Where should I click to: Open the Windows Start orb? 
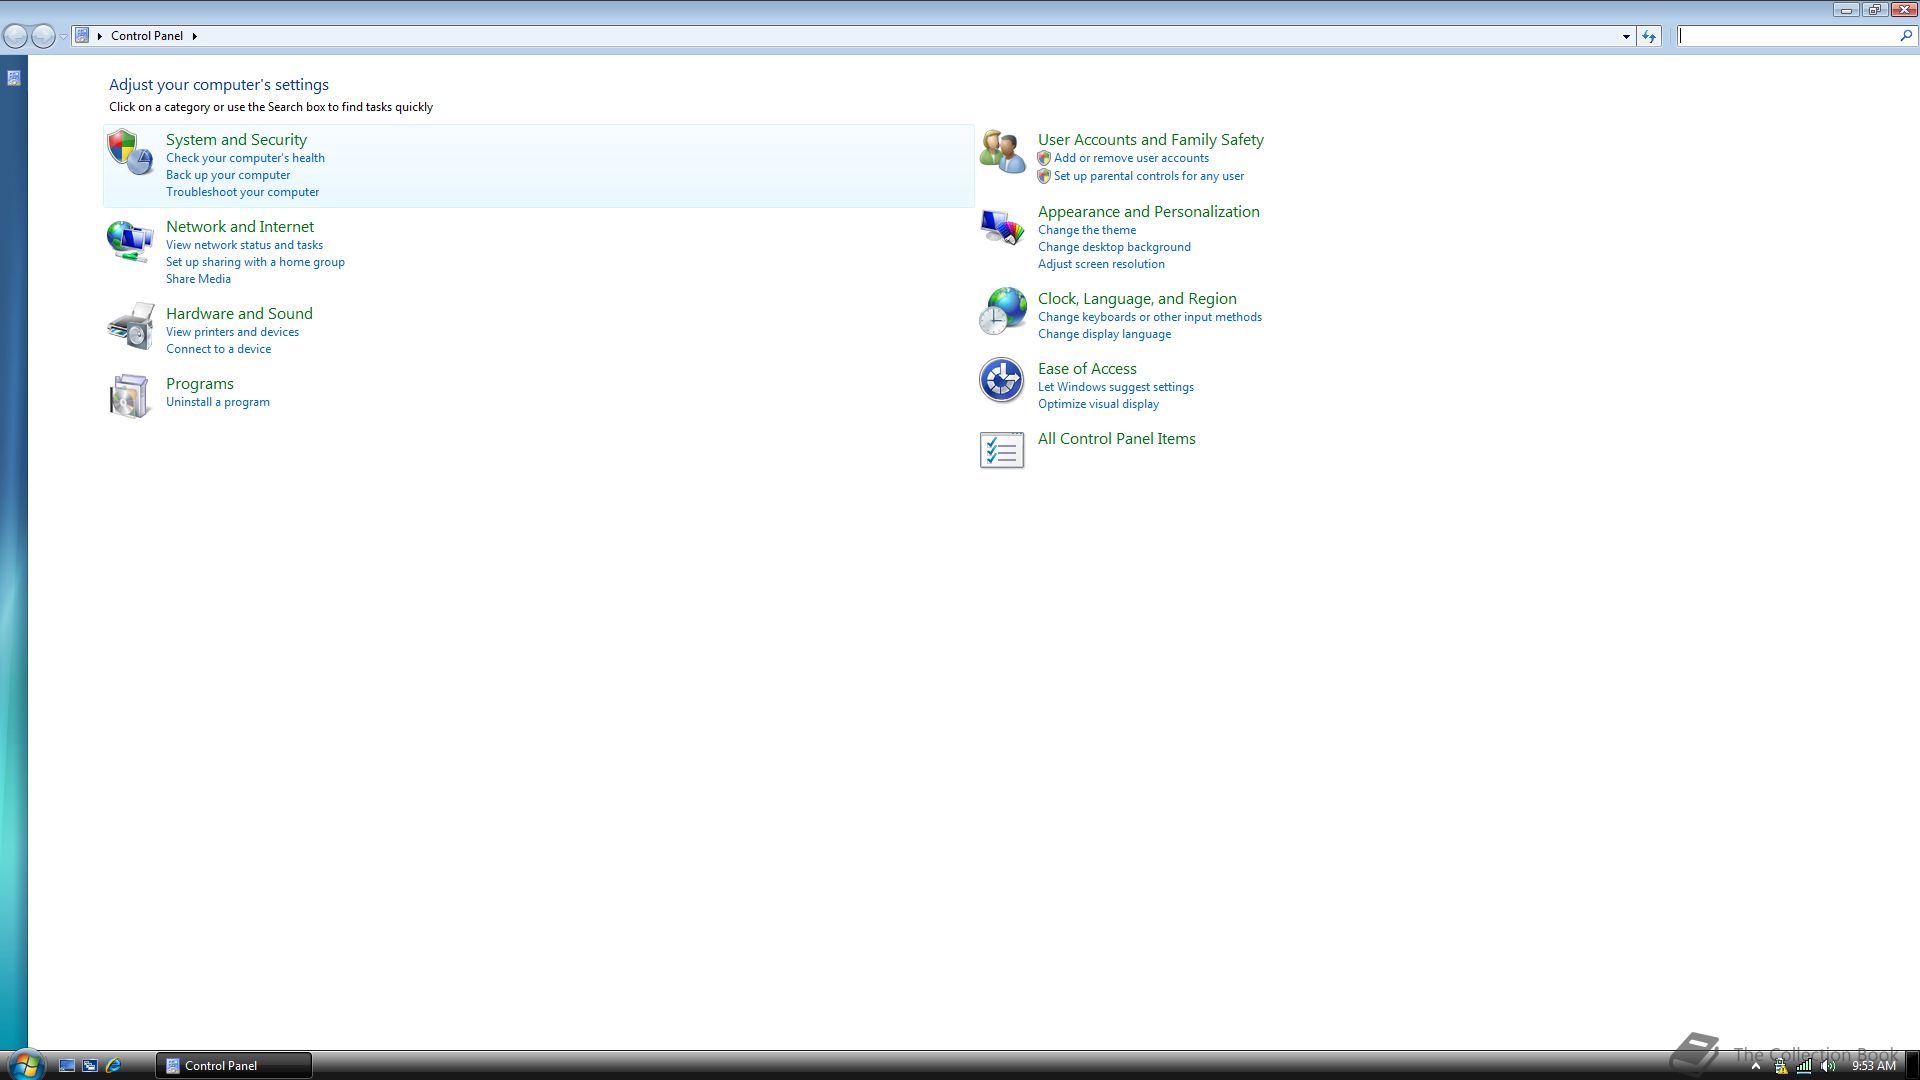25,1064
